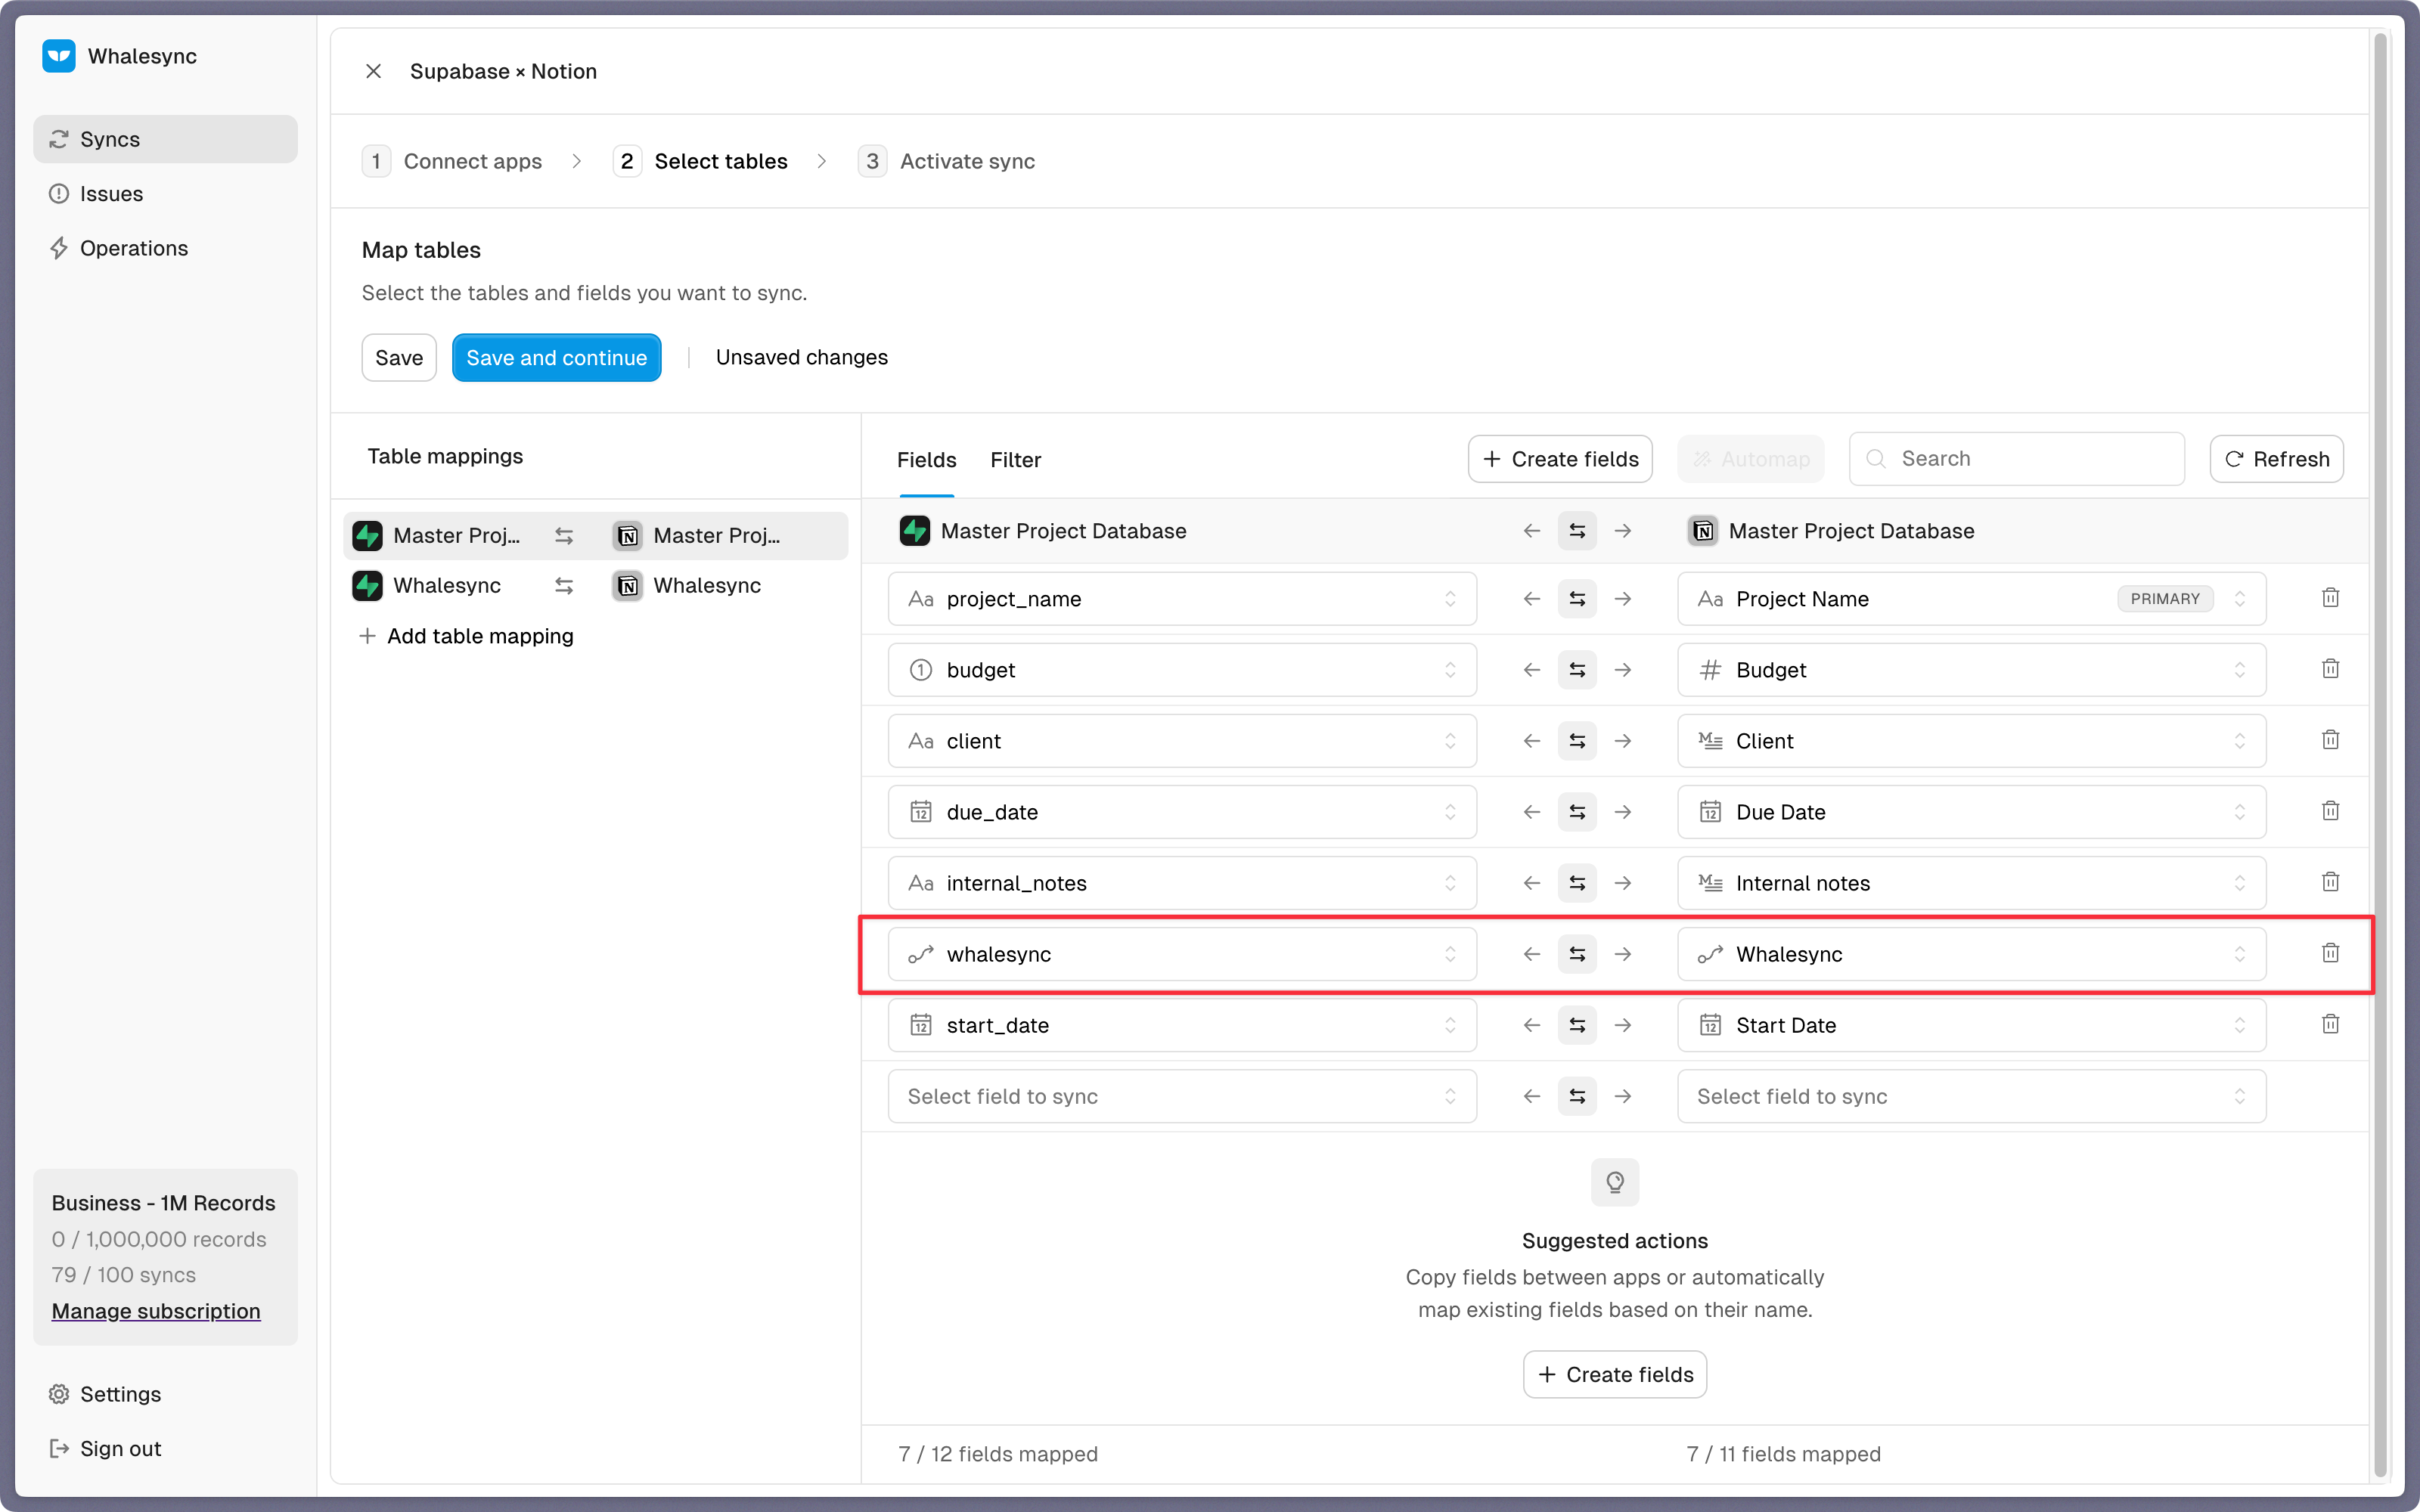Set right sync direction for project_name row

coord(1623,599)
